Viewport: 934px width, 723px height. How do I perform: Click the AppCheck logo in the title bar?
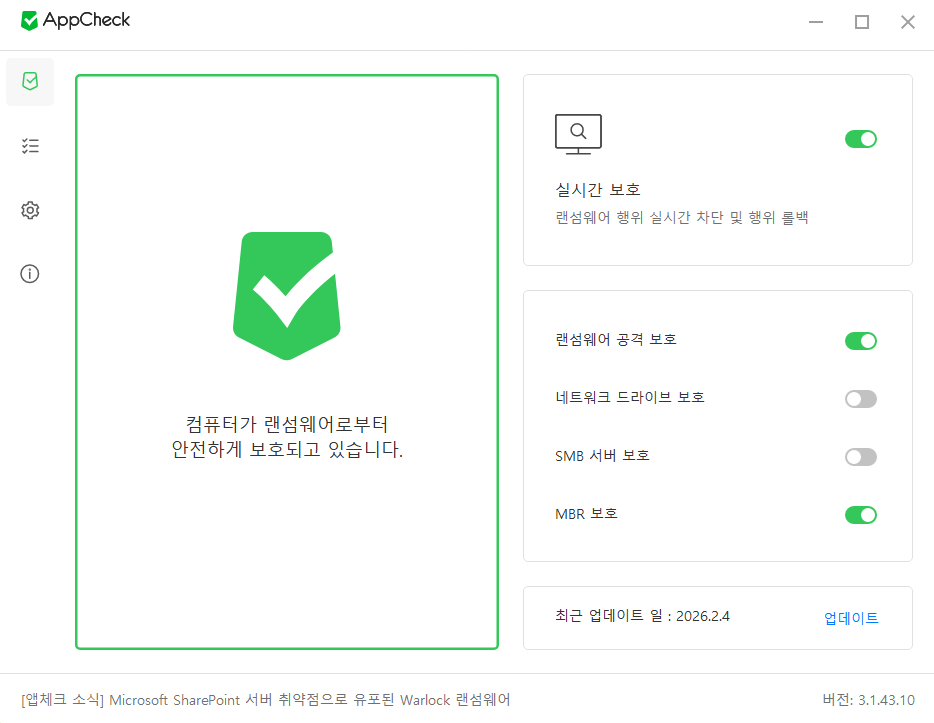click(75, 20)
